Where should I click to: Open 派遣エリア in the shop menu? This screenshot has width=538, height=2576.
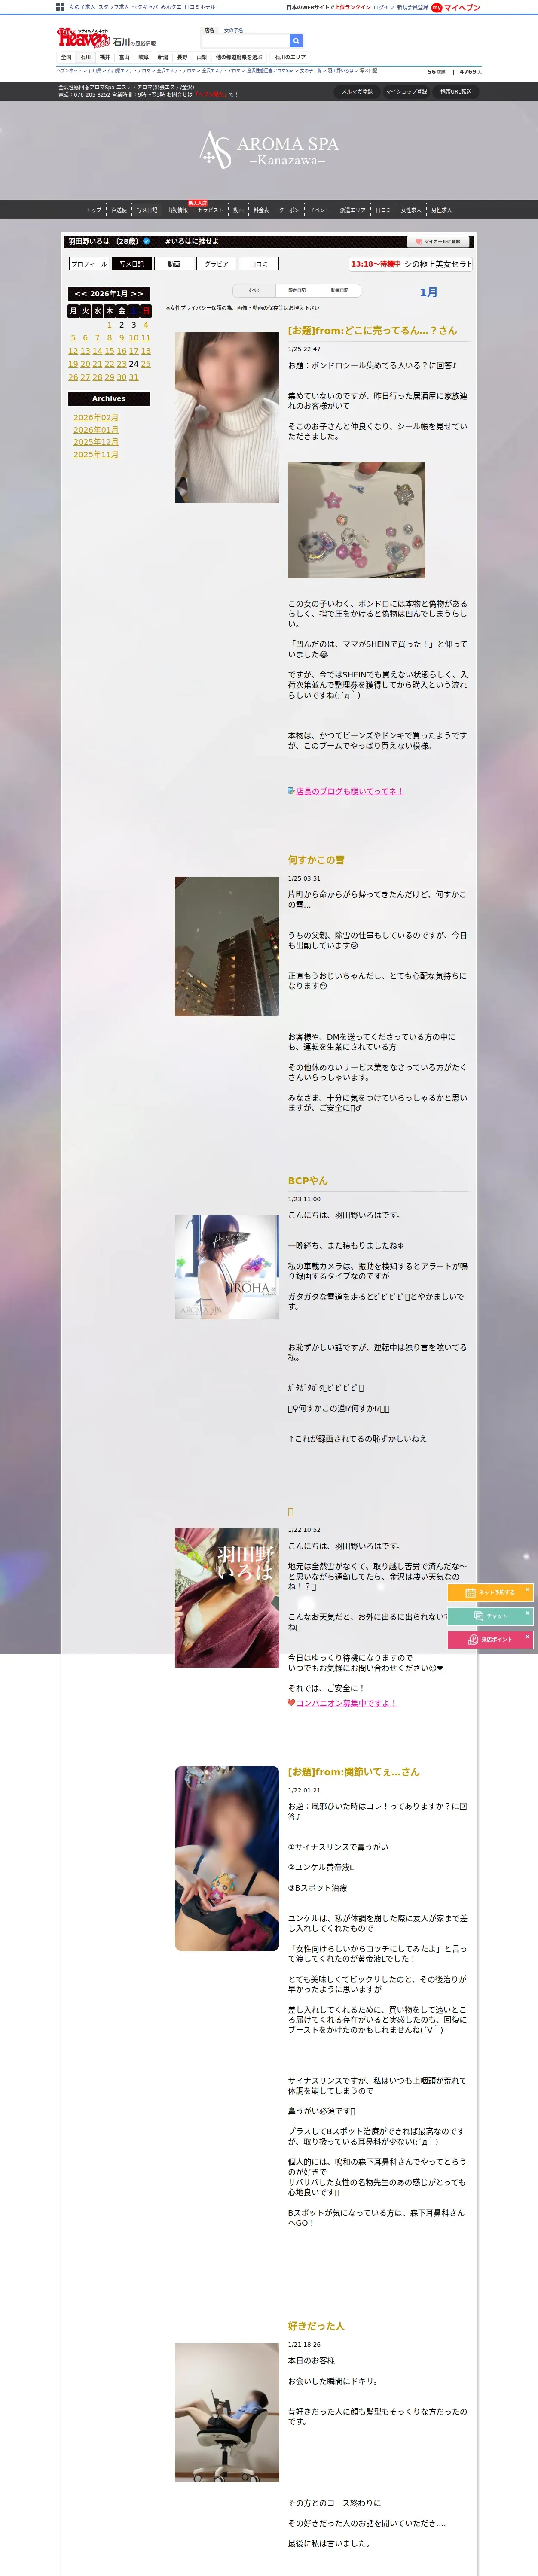tap(352, 210)
